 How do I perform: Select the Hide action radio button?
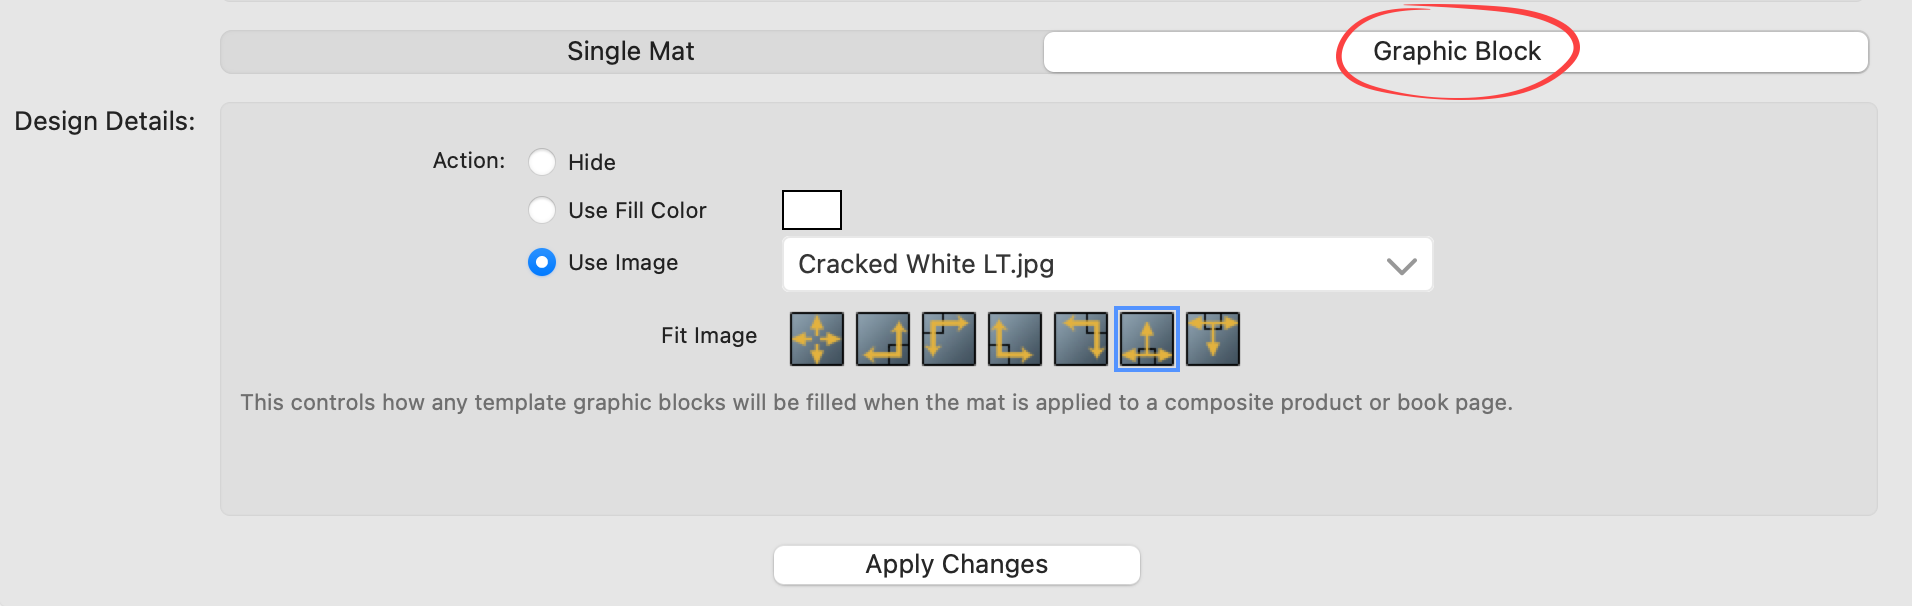tap(542, 162)
